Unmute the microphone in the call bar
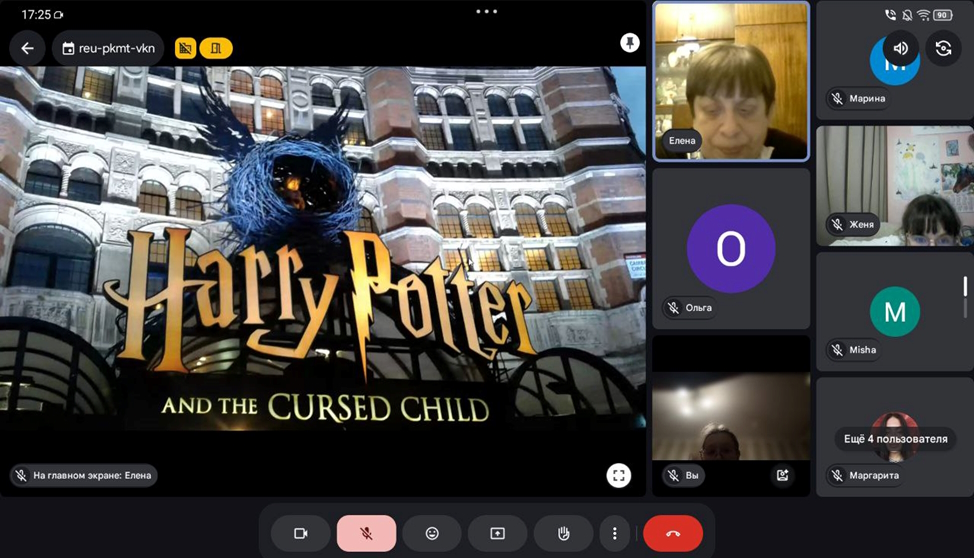Screen dimensions: 974x558 click(366, 534)
